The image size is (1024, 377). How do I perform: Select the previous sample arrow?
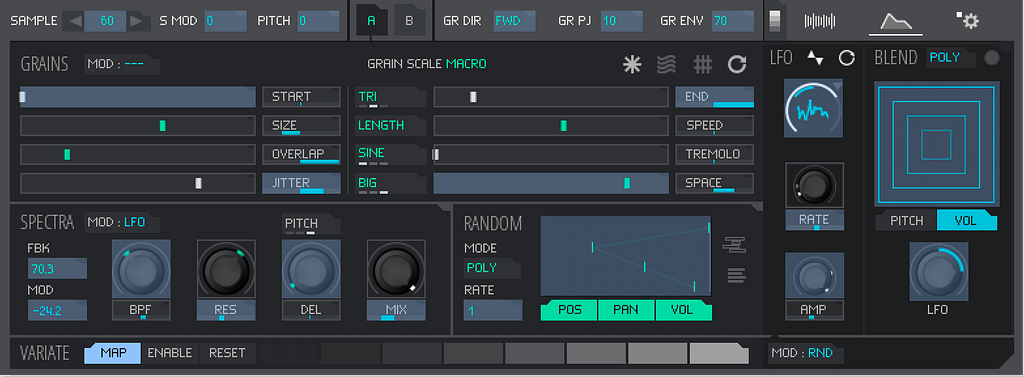click(76, 21)
